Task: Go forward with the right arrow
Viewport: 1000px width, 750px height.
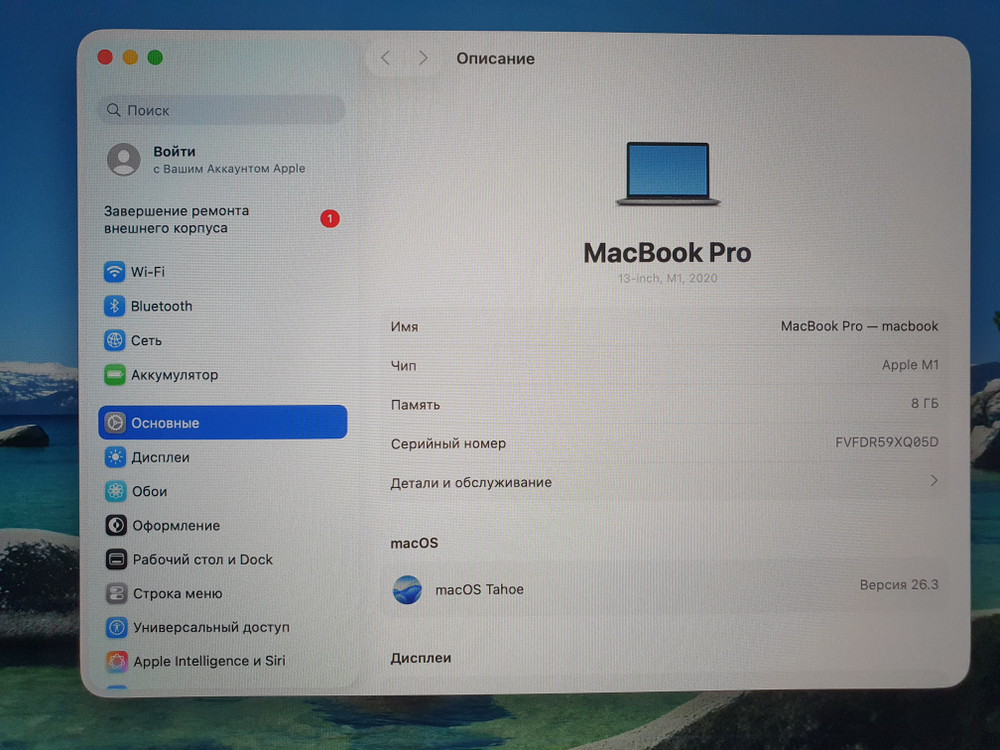Action: [423, 58]
